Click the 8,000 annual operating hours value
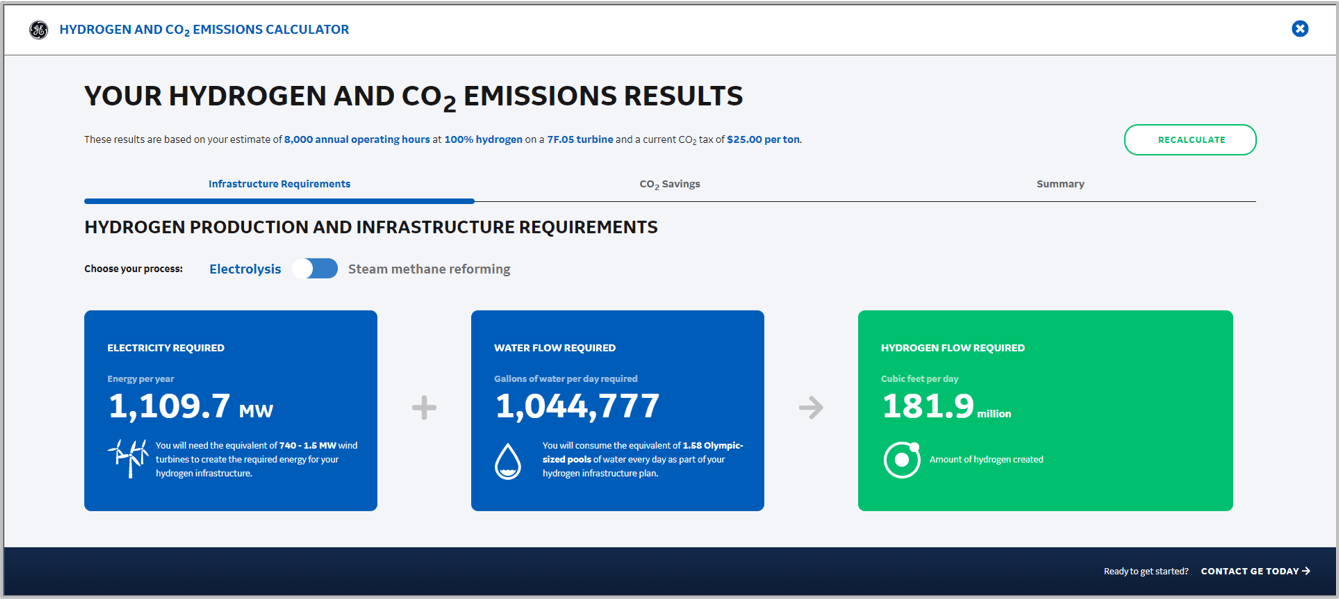Image resolution: width=1339 pixels, height=599 pixels. pyautogui.click(x=357, y=140)
